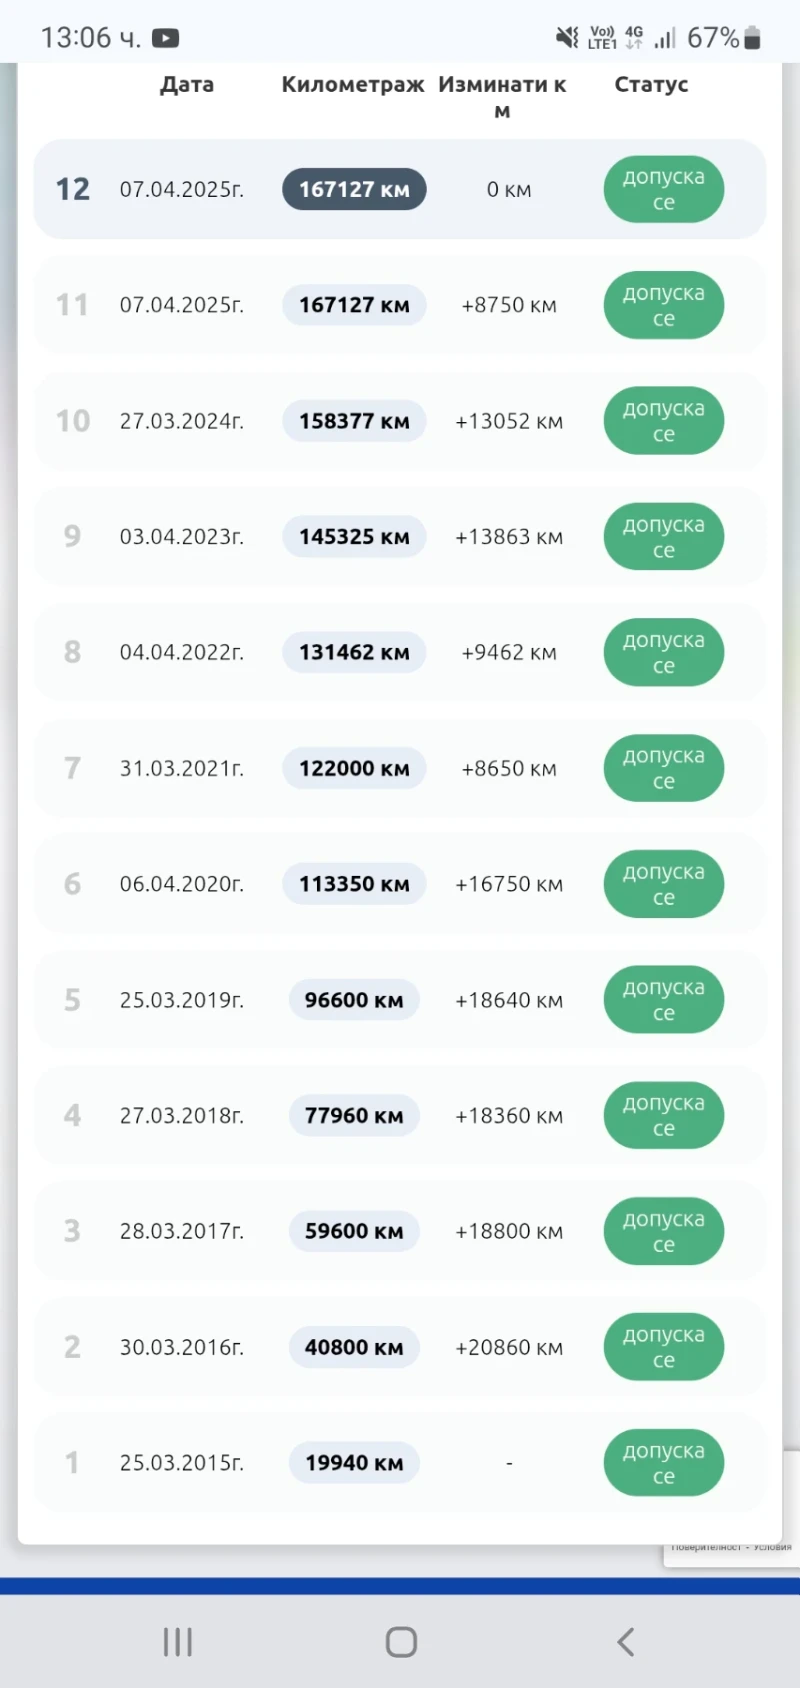Tap the 4G network indicator icon
Image resolution: width=800 pixels, height=1688 pixels.
pos(634,37)
